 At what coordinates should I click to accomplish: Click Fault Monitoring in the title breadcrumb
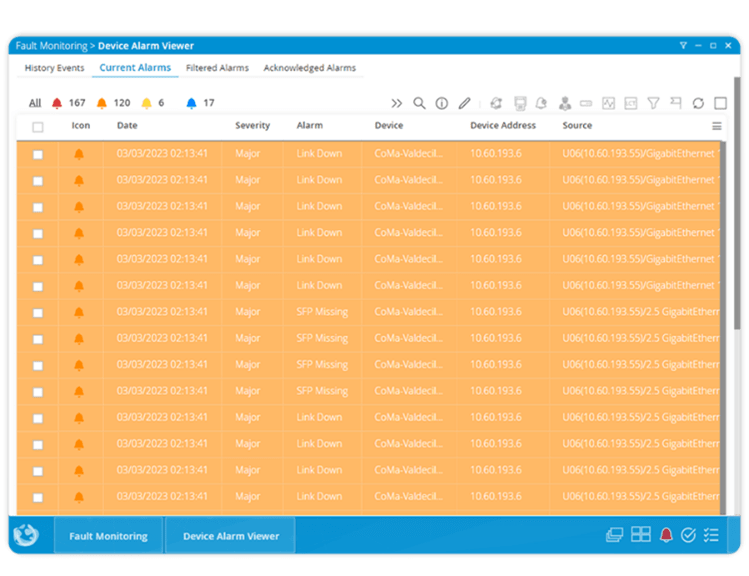click(x=52, y=46)
